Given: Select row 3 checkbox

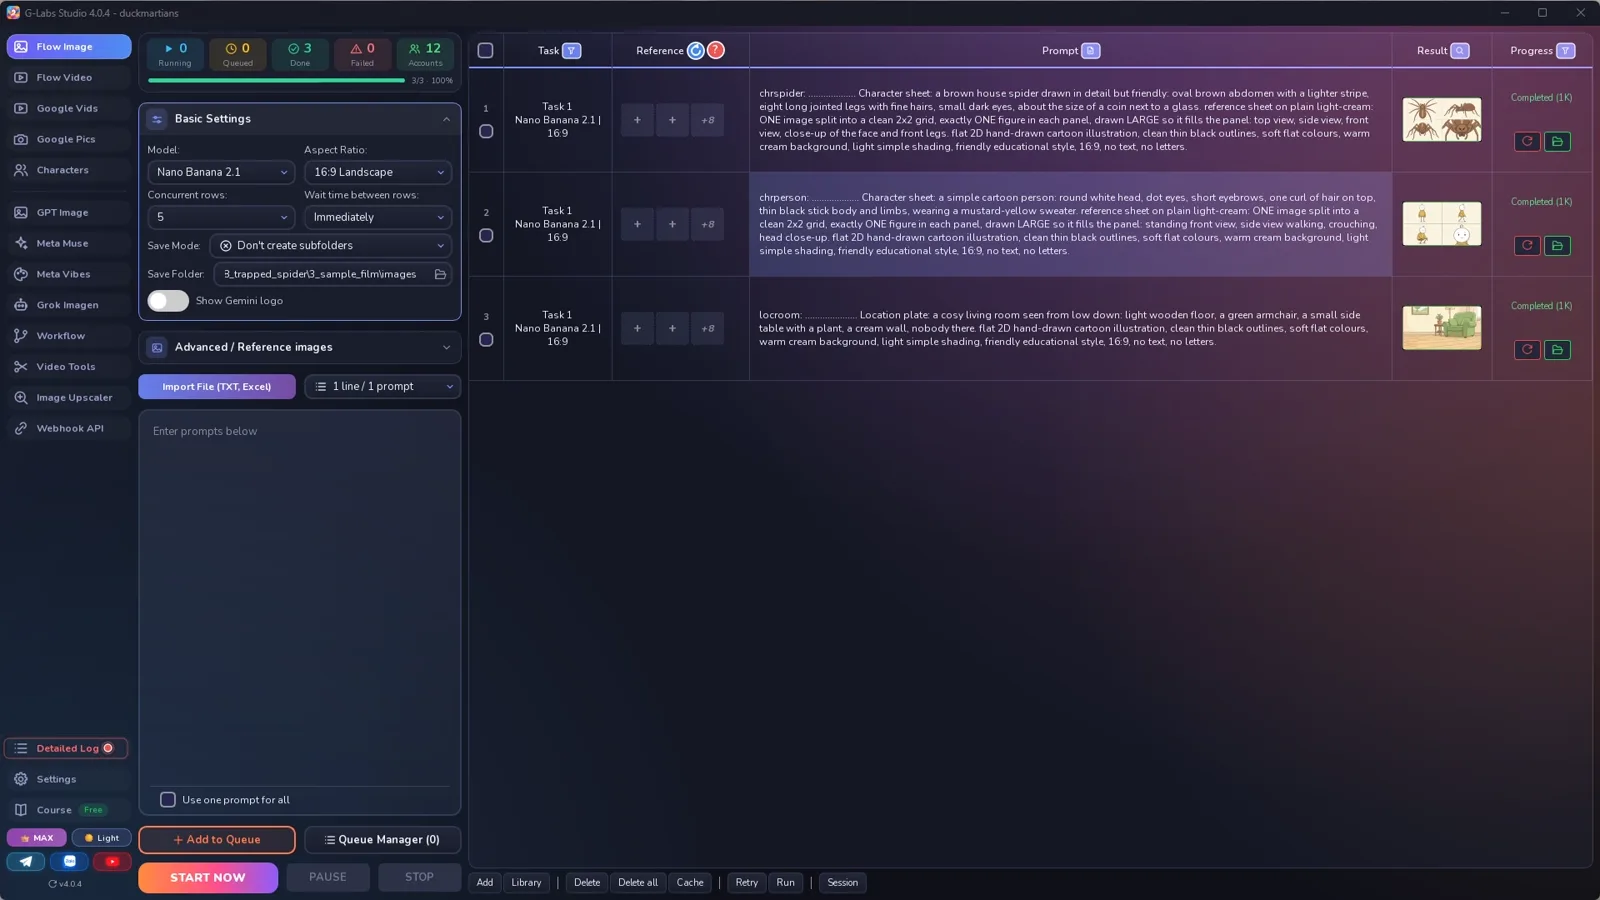Looking at the screenshot, I should click(x=486, y=340).
